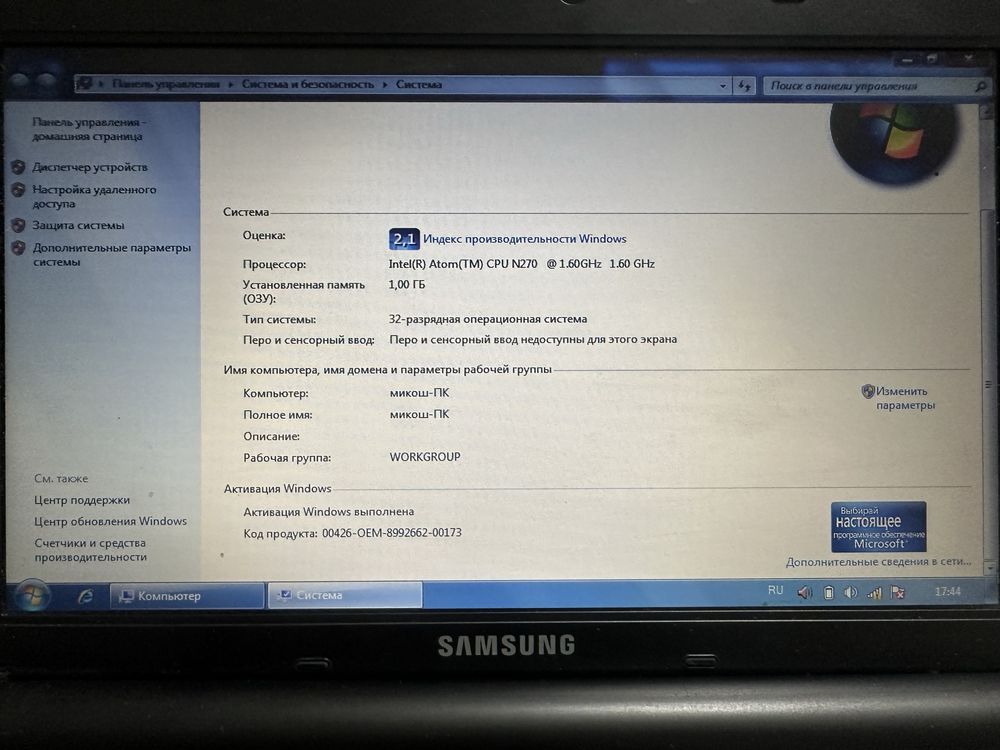Click the refresh button beside address bar
Screen dimensions: 1000x750
(x=744, y=85)
